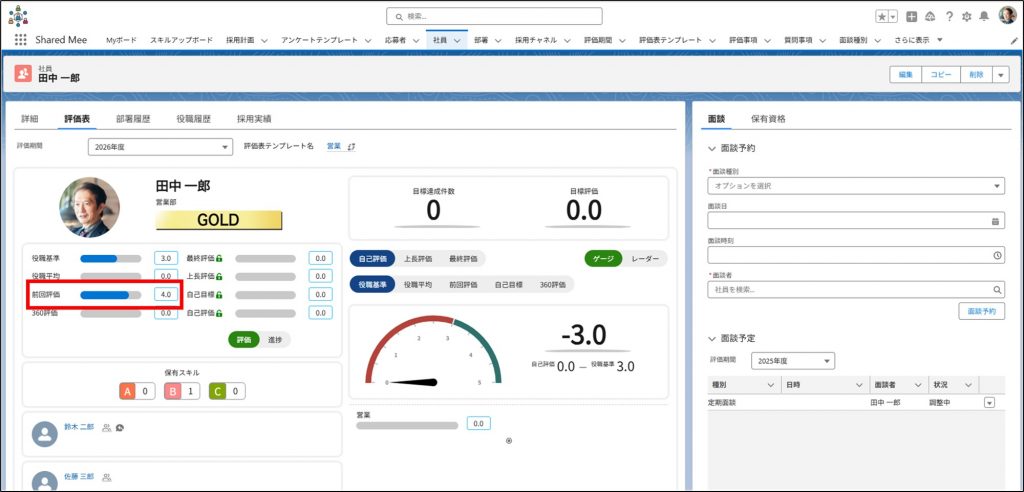Viewport: 1024px width, 492px height.
Task: Click the swap icon beside 営業 template
Action: coord(352,147)
